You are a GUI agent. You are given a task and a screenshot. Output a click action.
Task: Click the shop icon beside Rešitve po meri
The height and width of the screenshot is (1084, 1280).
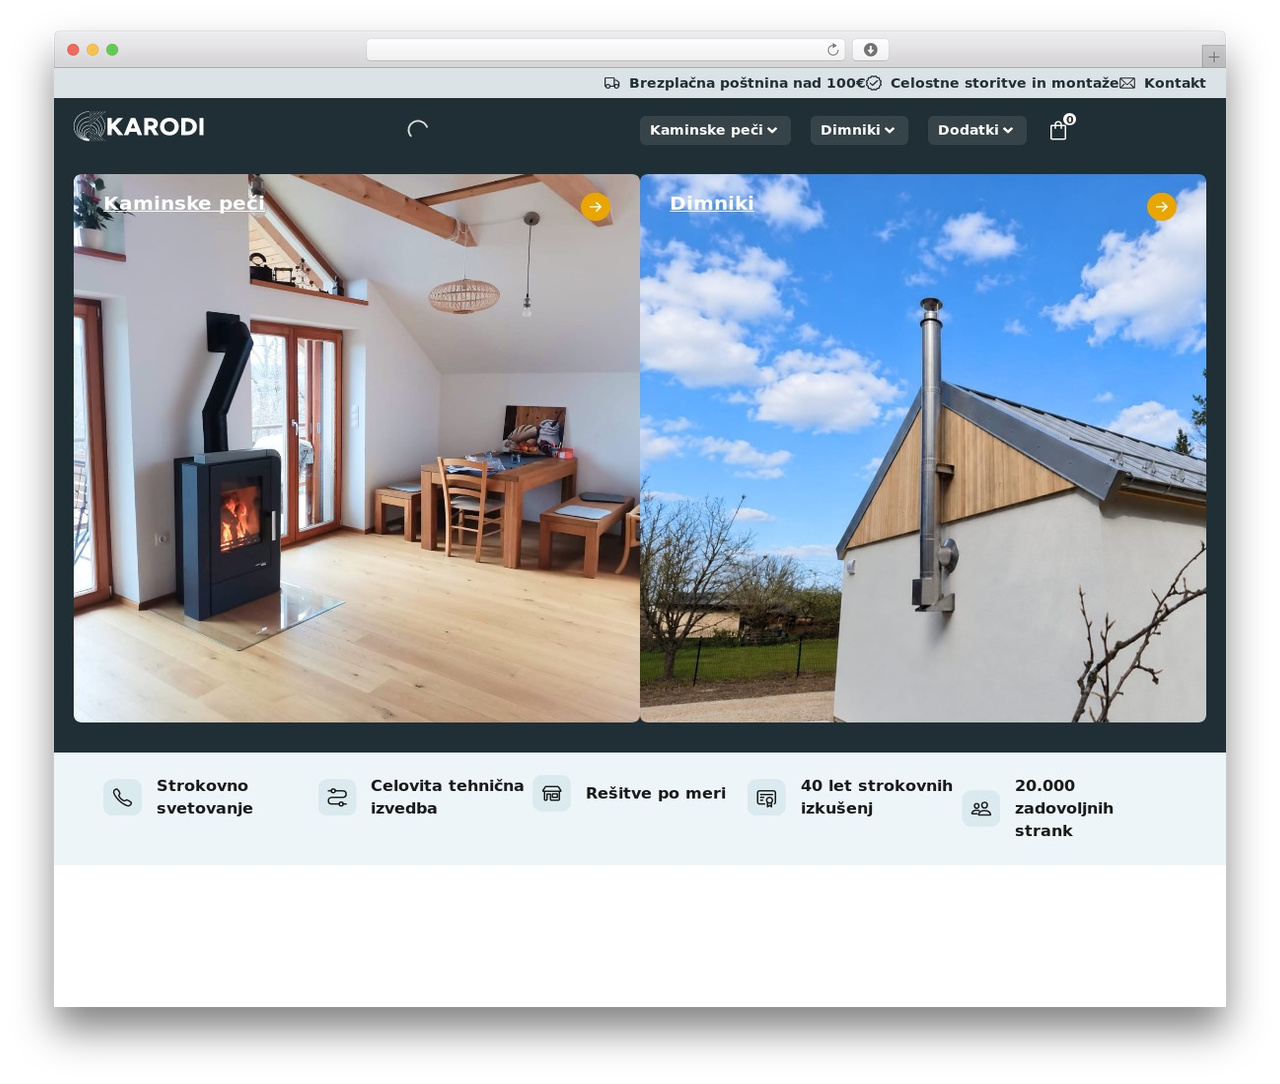click(x=552, y=793)
